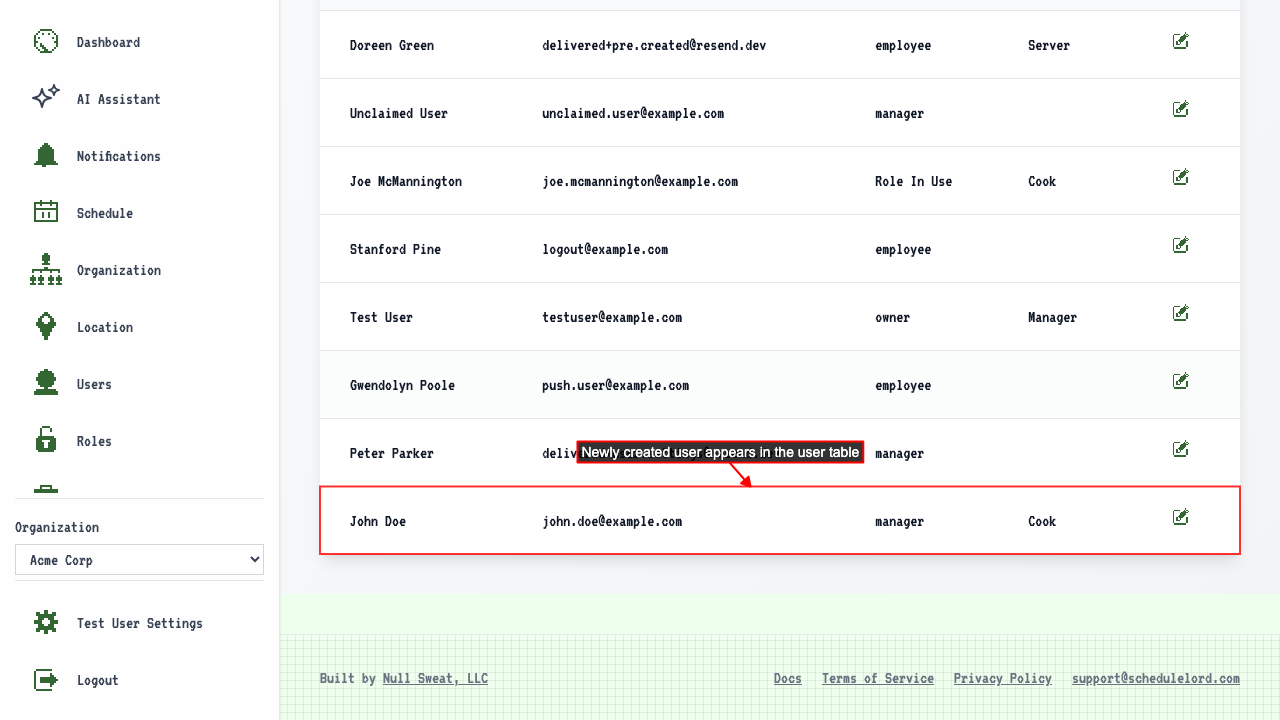Edit Joe McMannington's user entry
1280x720 pixels.
pyautogui.click(x=1180, y=177)
